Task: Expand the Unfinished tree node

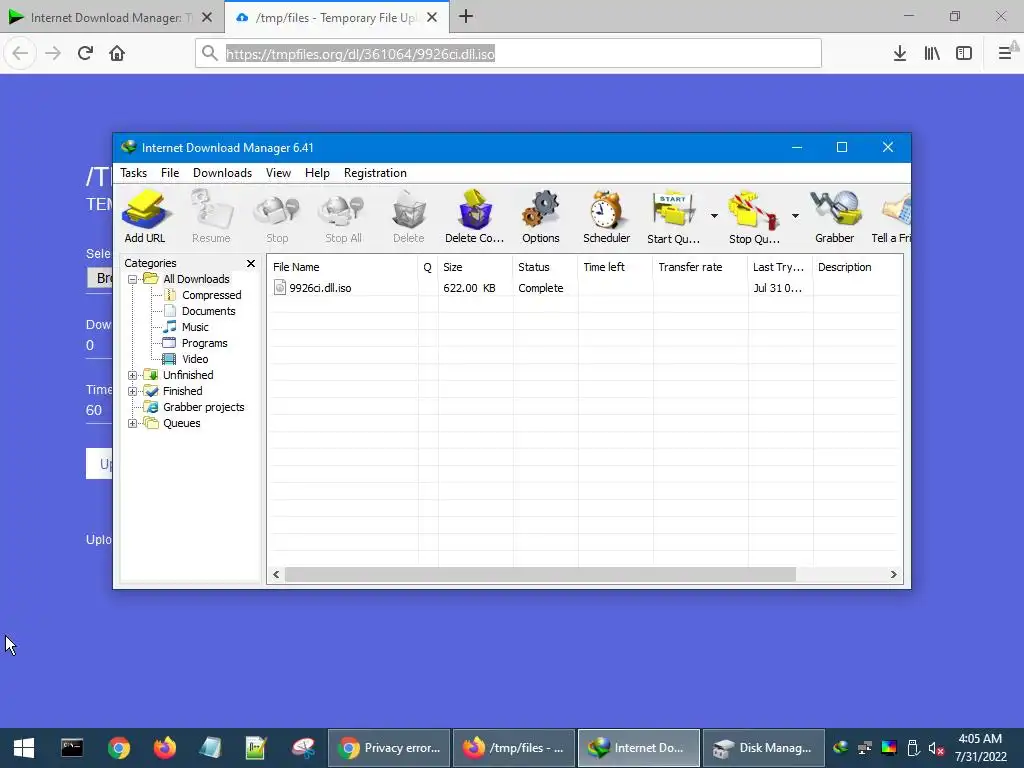Action: (133, 376)
